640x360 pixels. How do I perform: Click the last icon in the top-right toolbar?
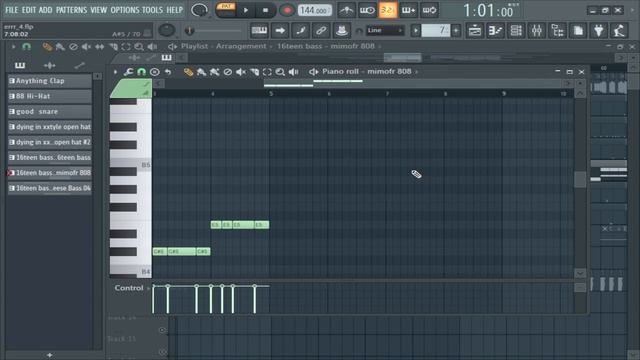619,30
